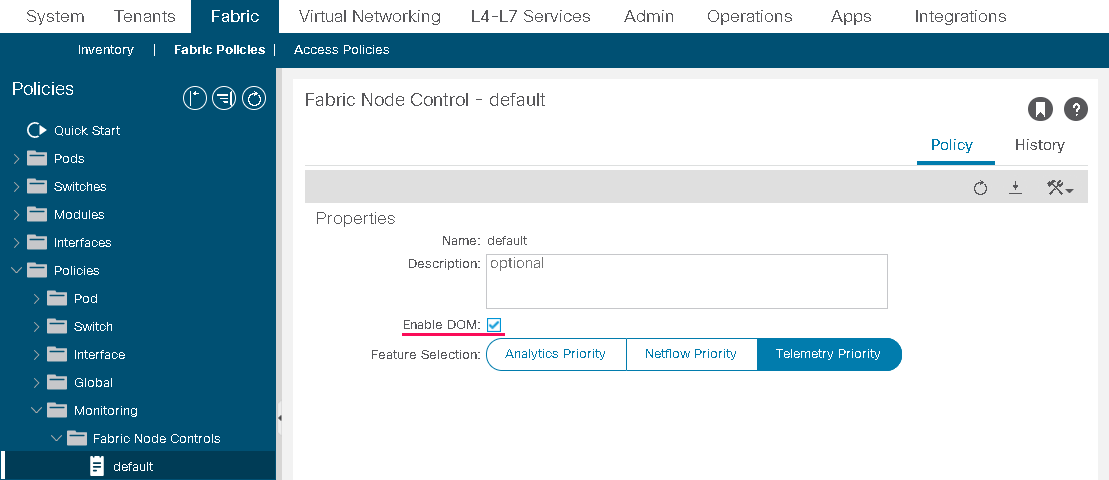
Task: Click the middle icon above the Policies tree
Action: pos(224,98)
